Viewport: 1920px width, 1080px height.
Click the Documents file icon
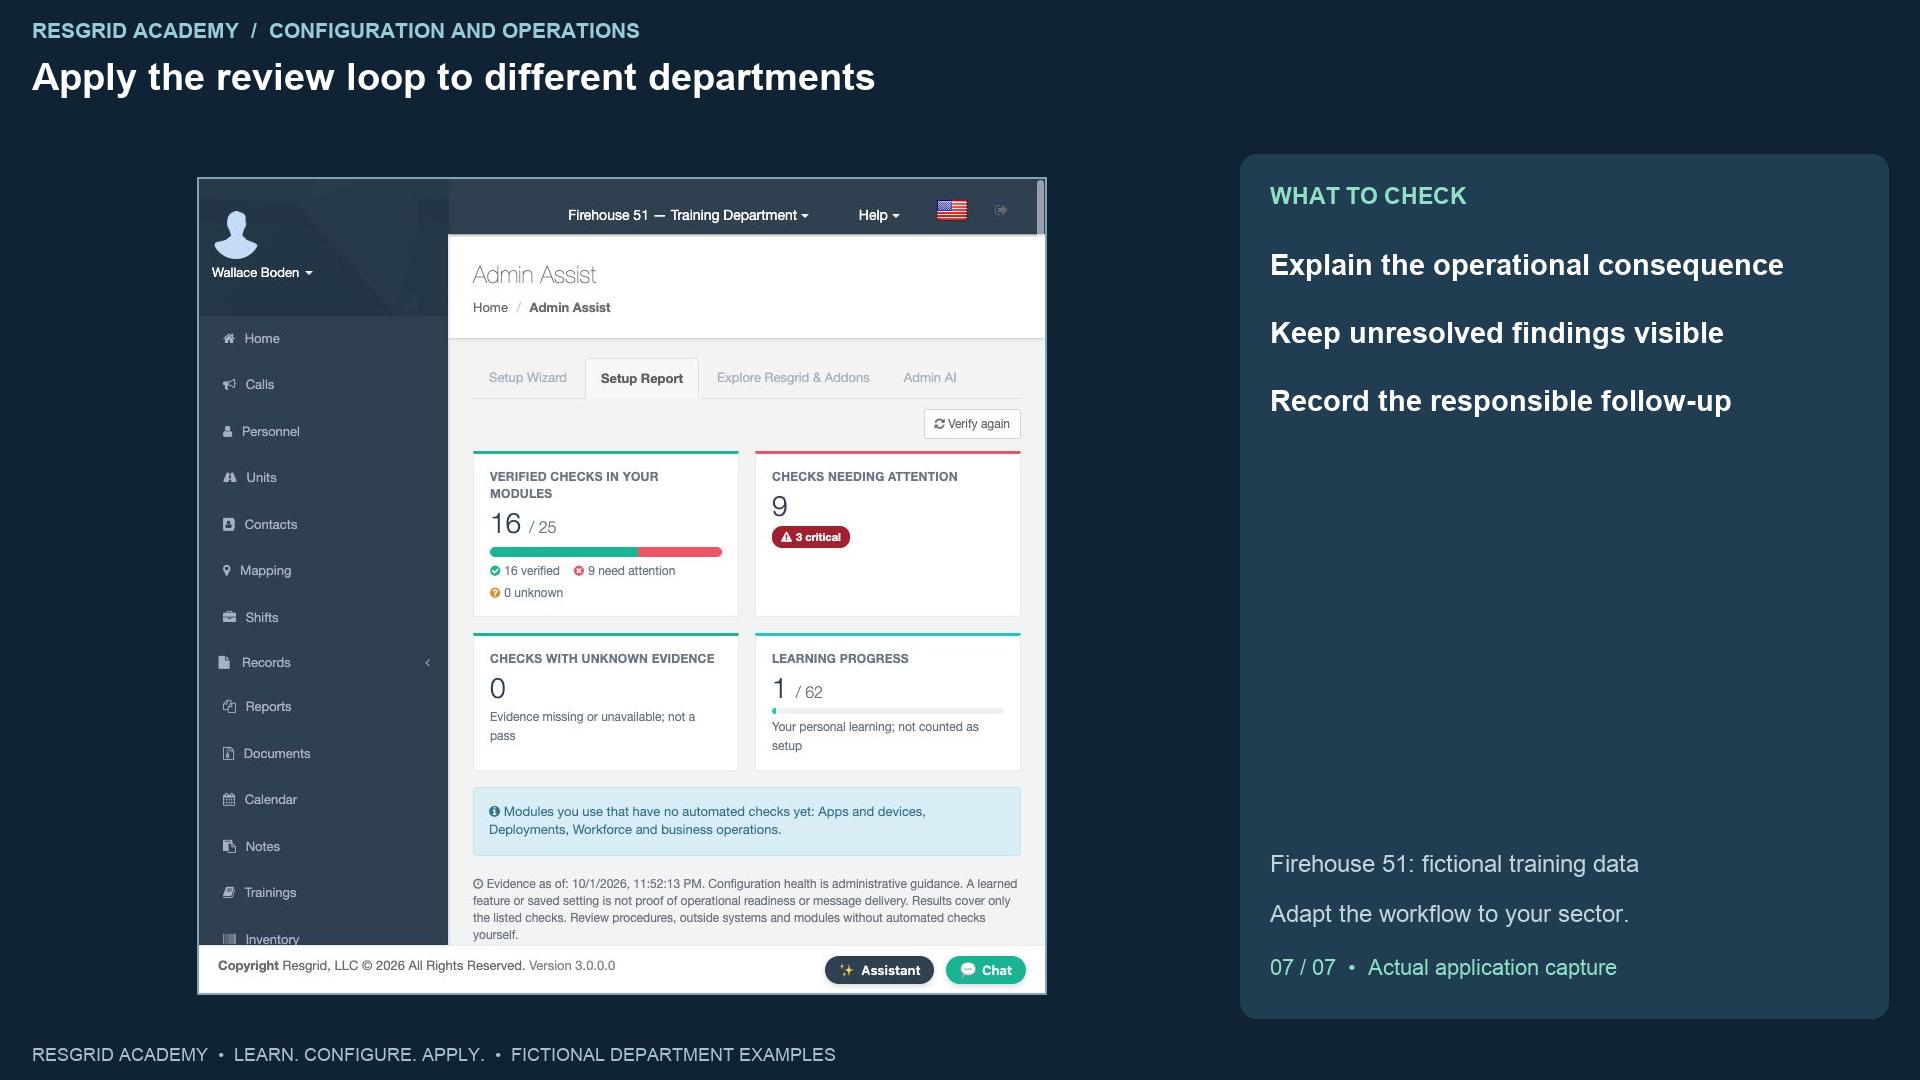228,754
